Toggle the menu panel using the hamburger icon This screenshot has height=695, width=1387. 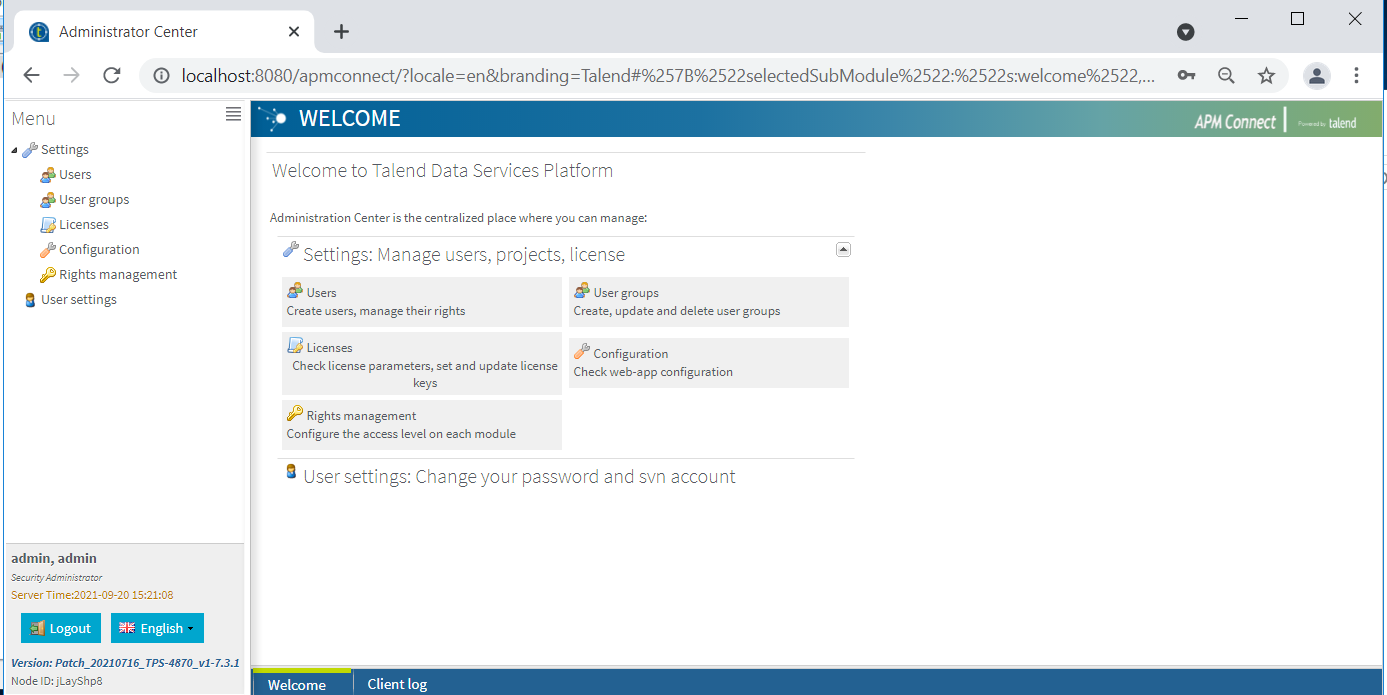[233, 114]
